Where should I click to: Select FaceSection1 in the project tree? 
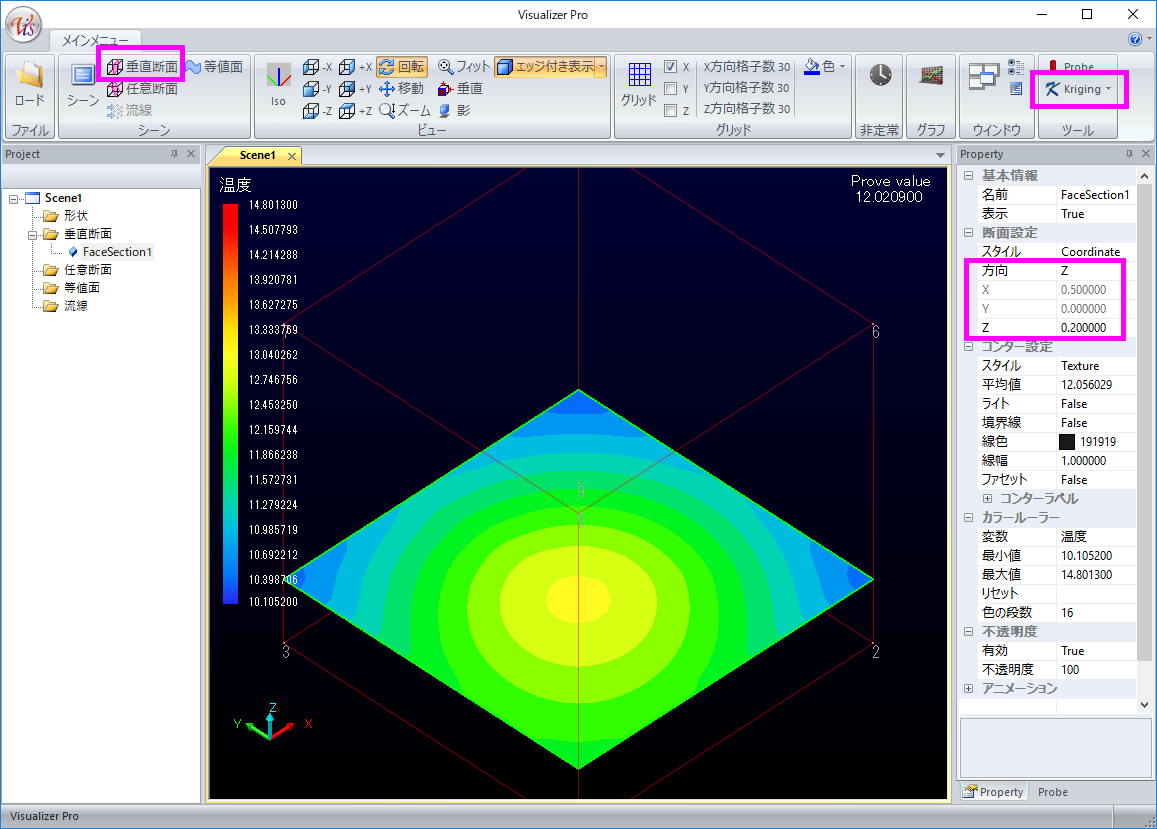pyautogui.click(x=116, y=252)
